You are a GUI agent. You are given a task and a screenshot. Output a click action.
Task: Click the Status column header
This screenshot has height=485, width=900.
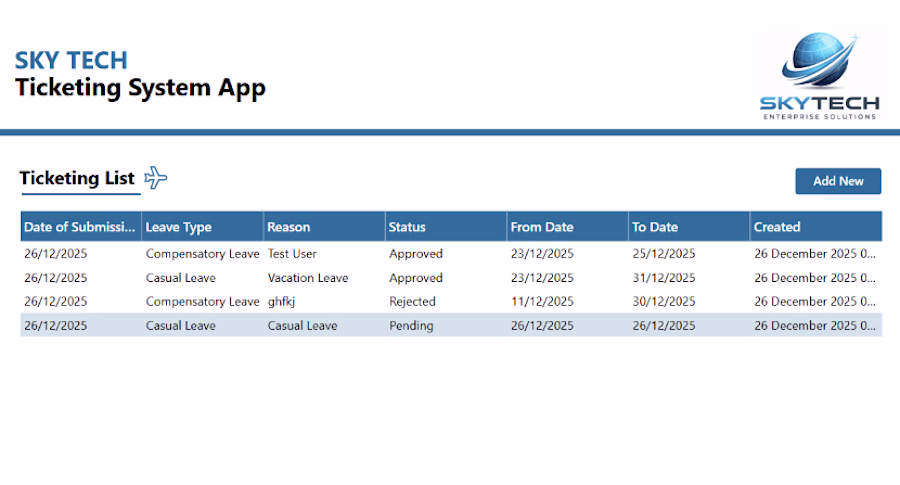(445, 227)
